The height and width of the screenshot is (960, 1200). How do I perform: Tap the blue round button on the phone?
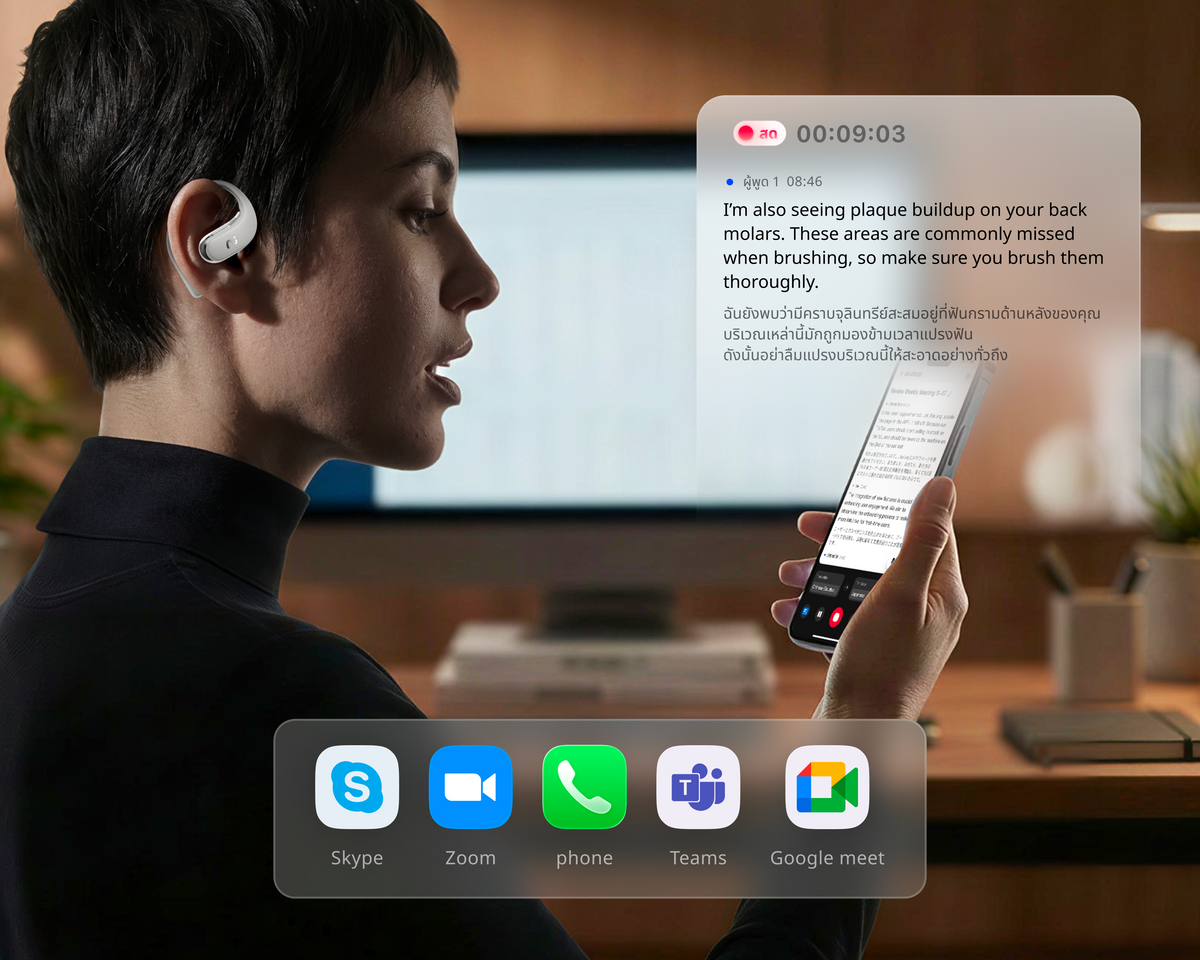point(806,609)
